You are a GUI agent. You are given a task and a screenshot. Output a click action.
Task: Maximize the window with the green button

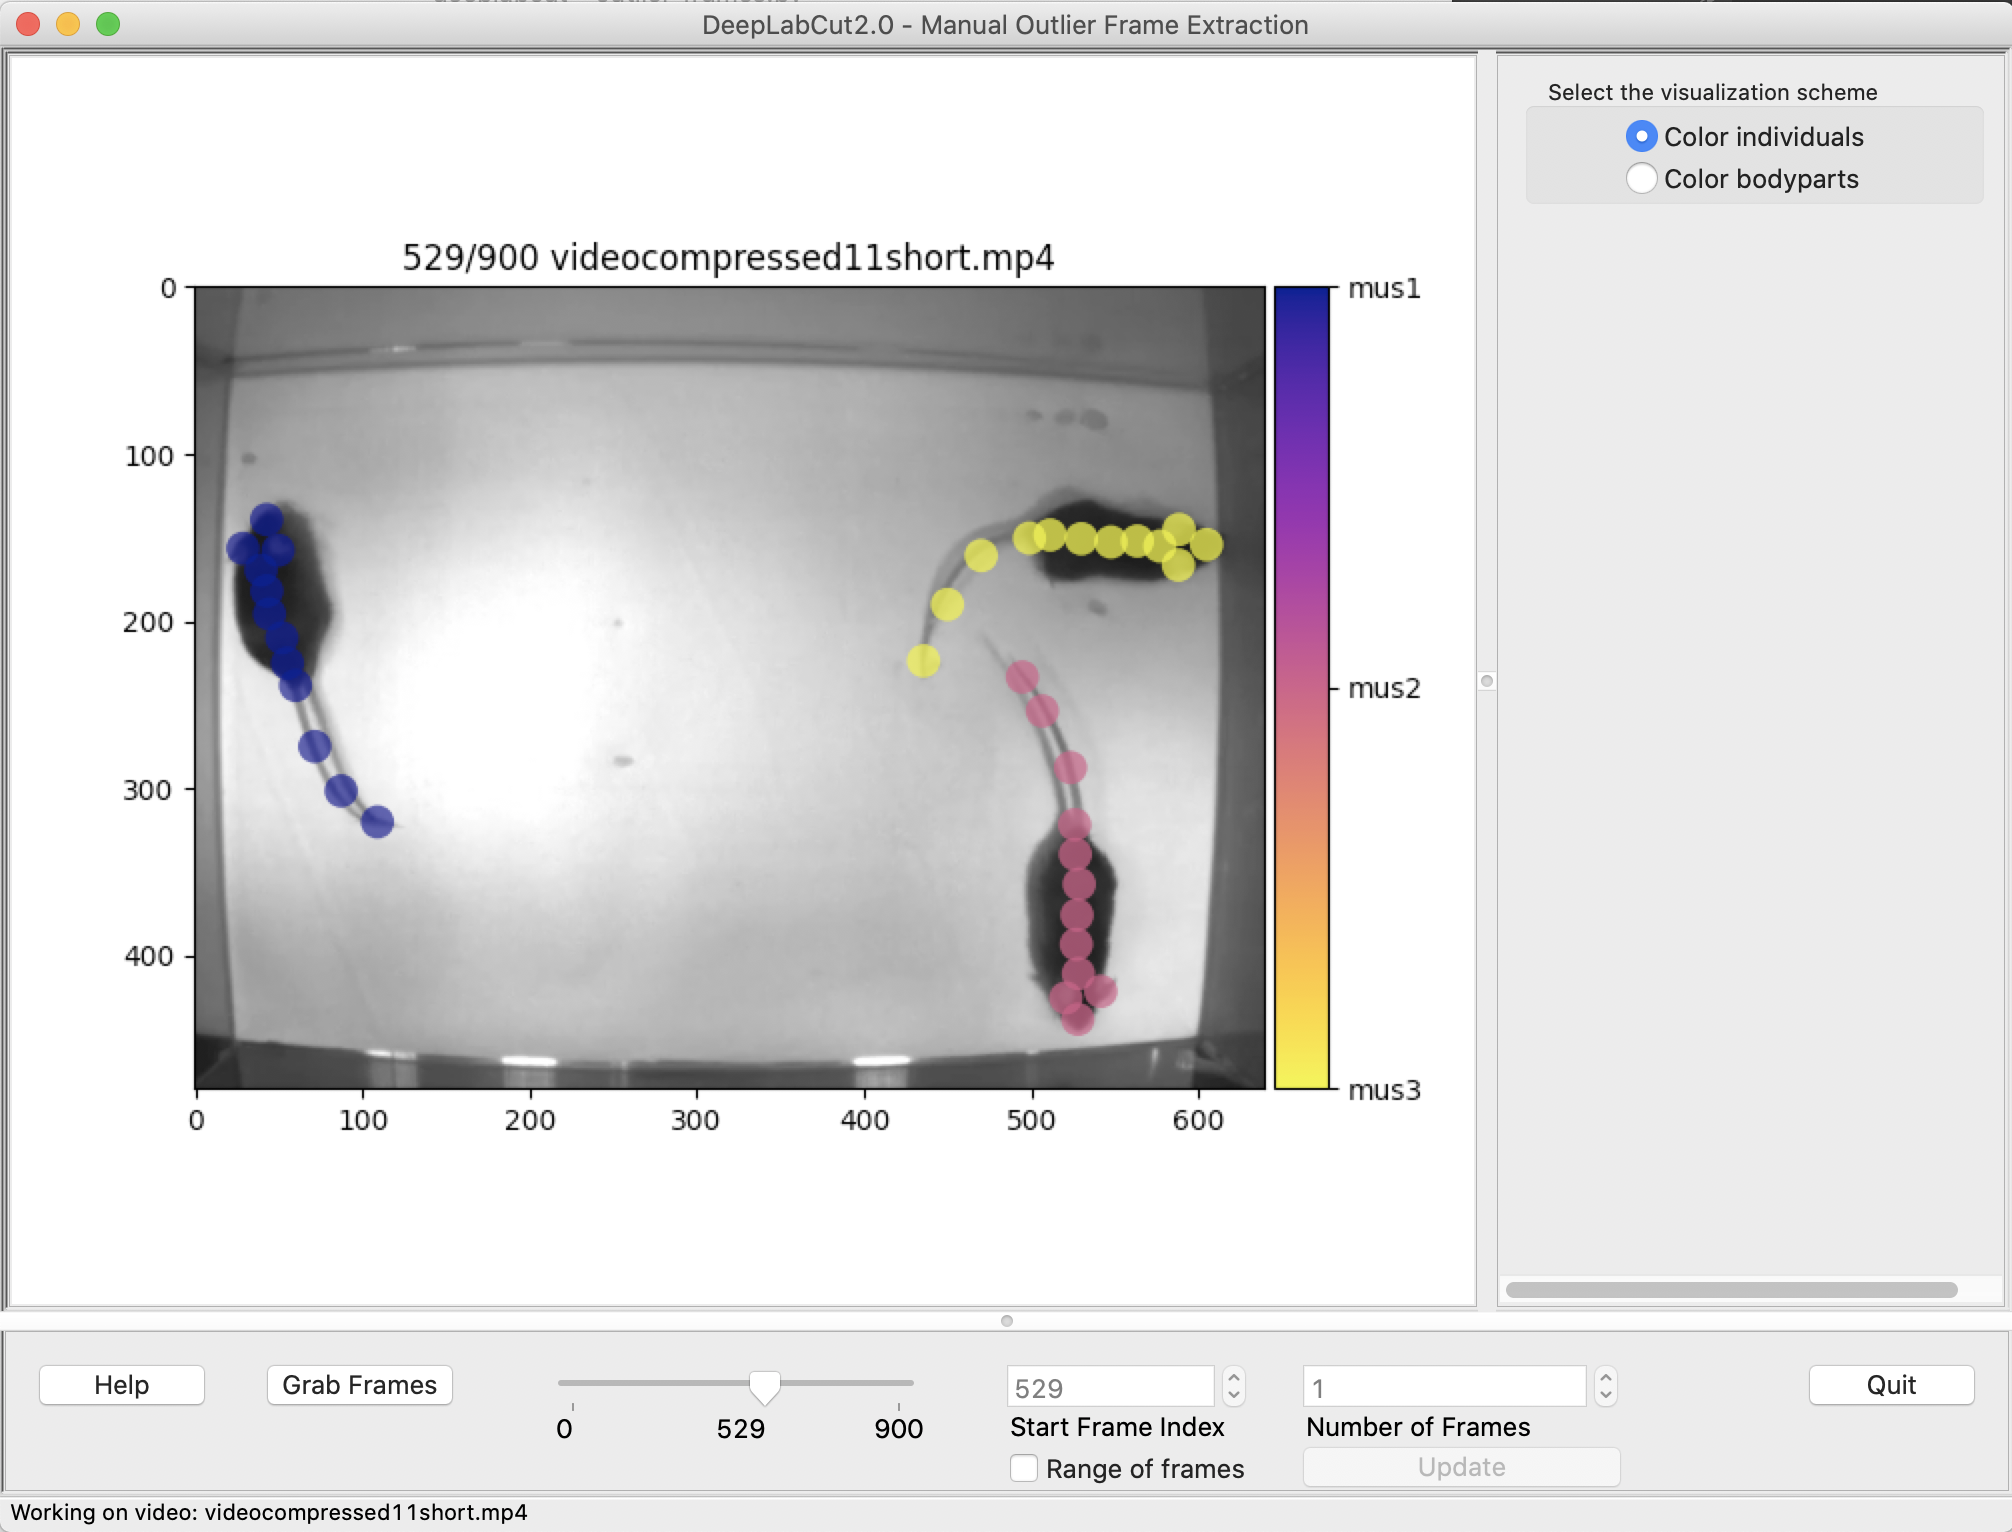108,24
